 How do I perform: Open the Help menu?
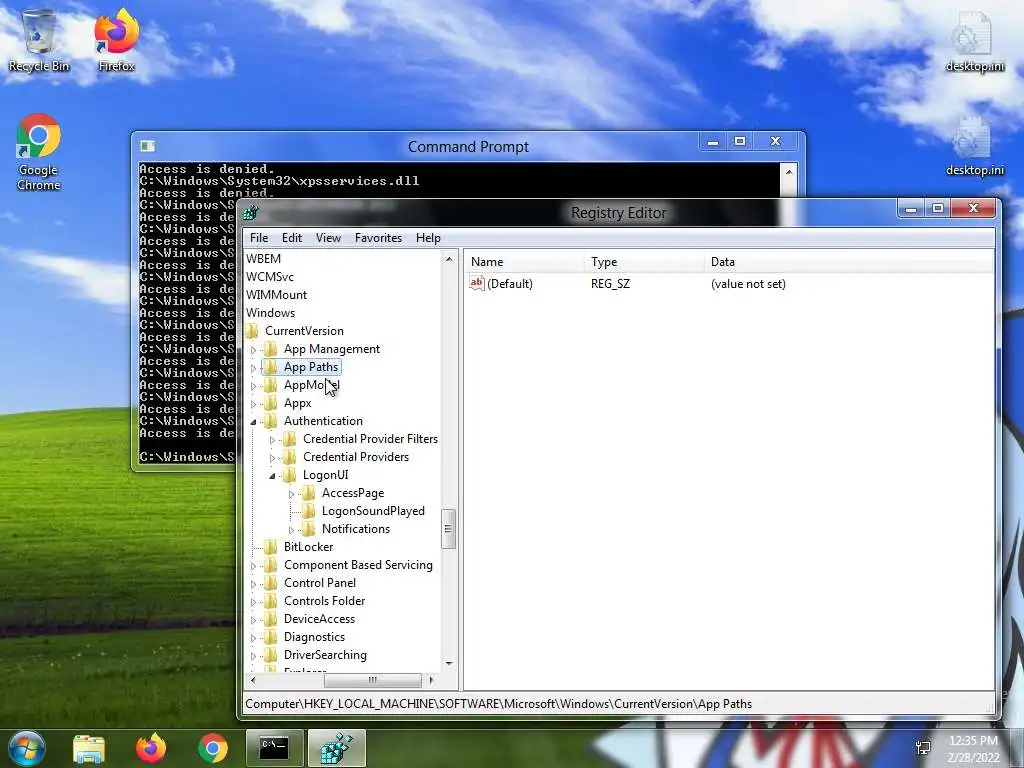(x=428, y=238)
